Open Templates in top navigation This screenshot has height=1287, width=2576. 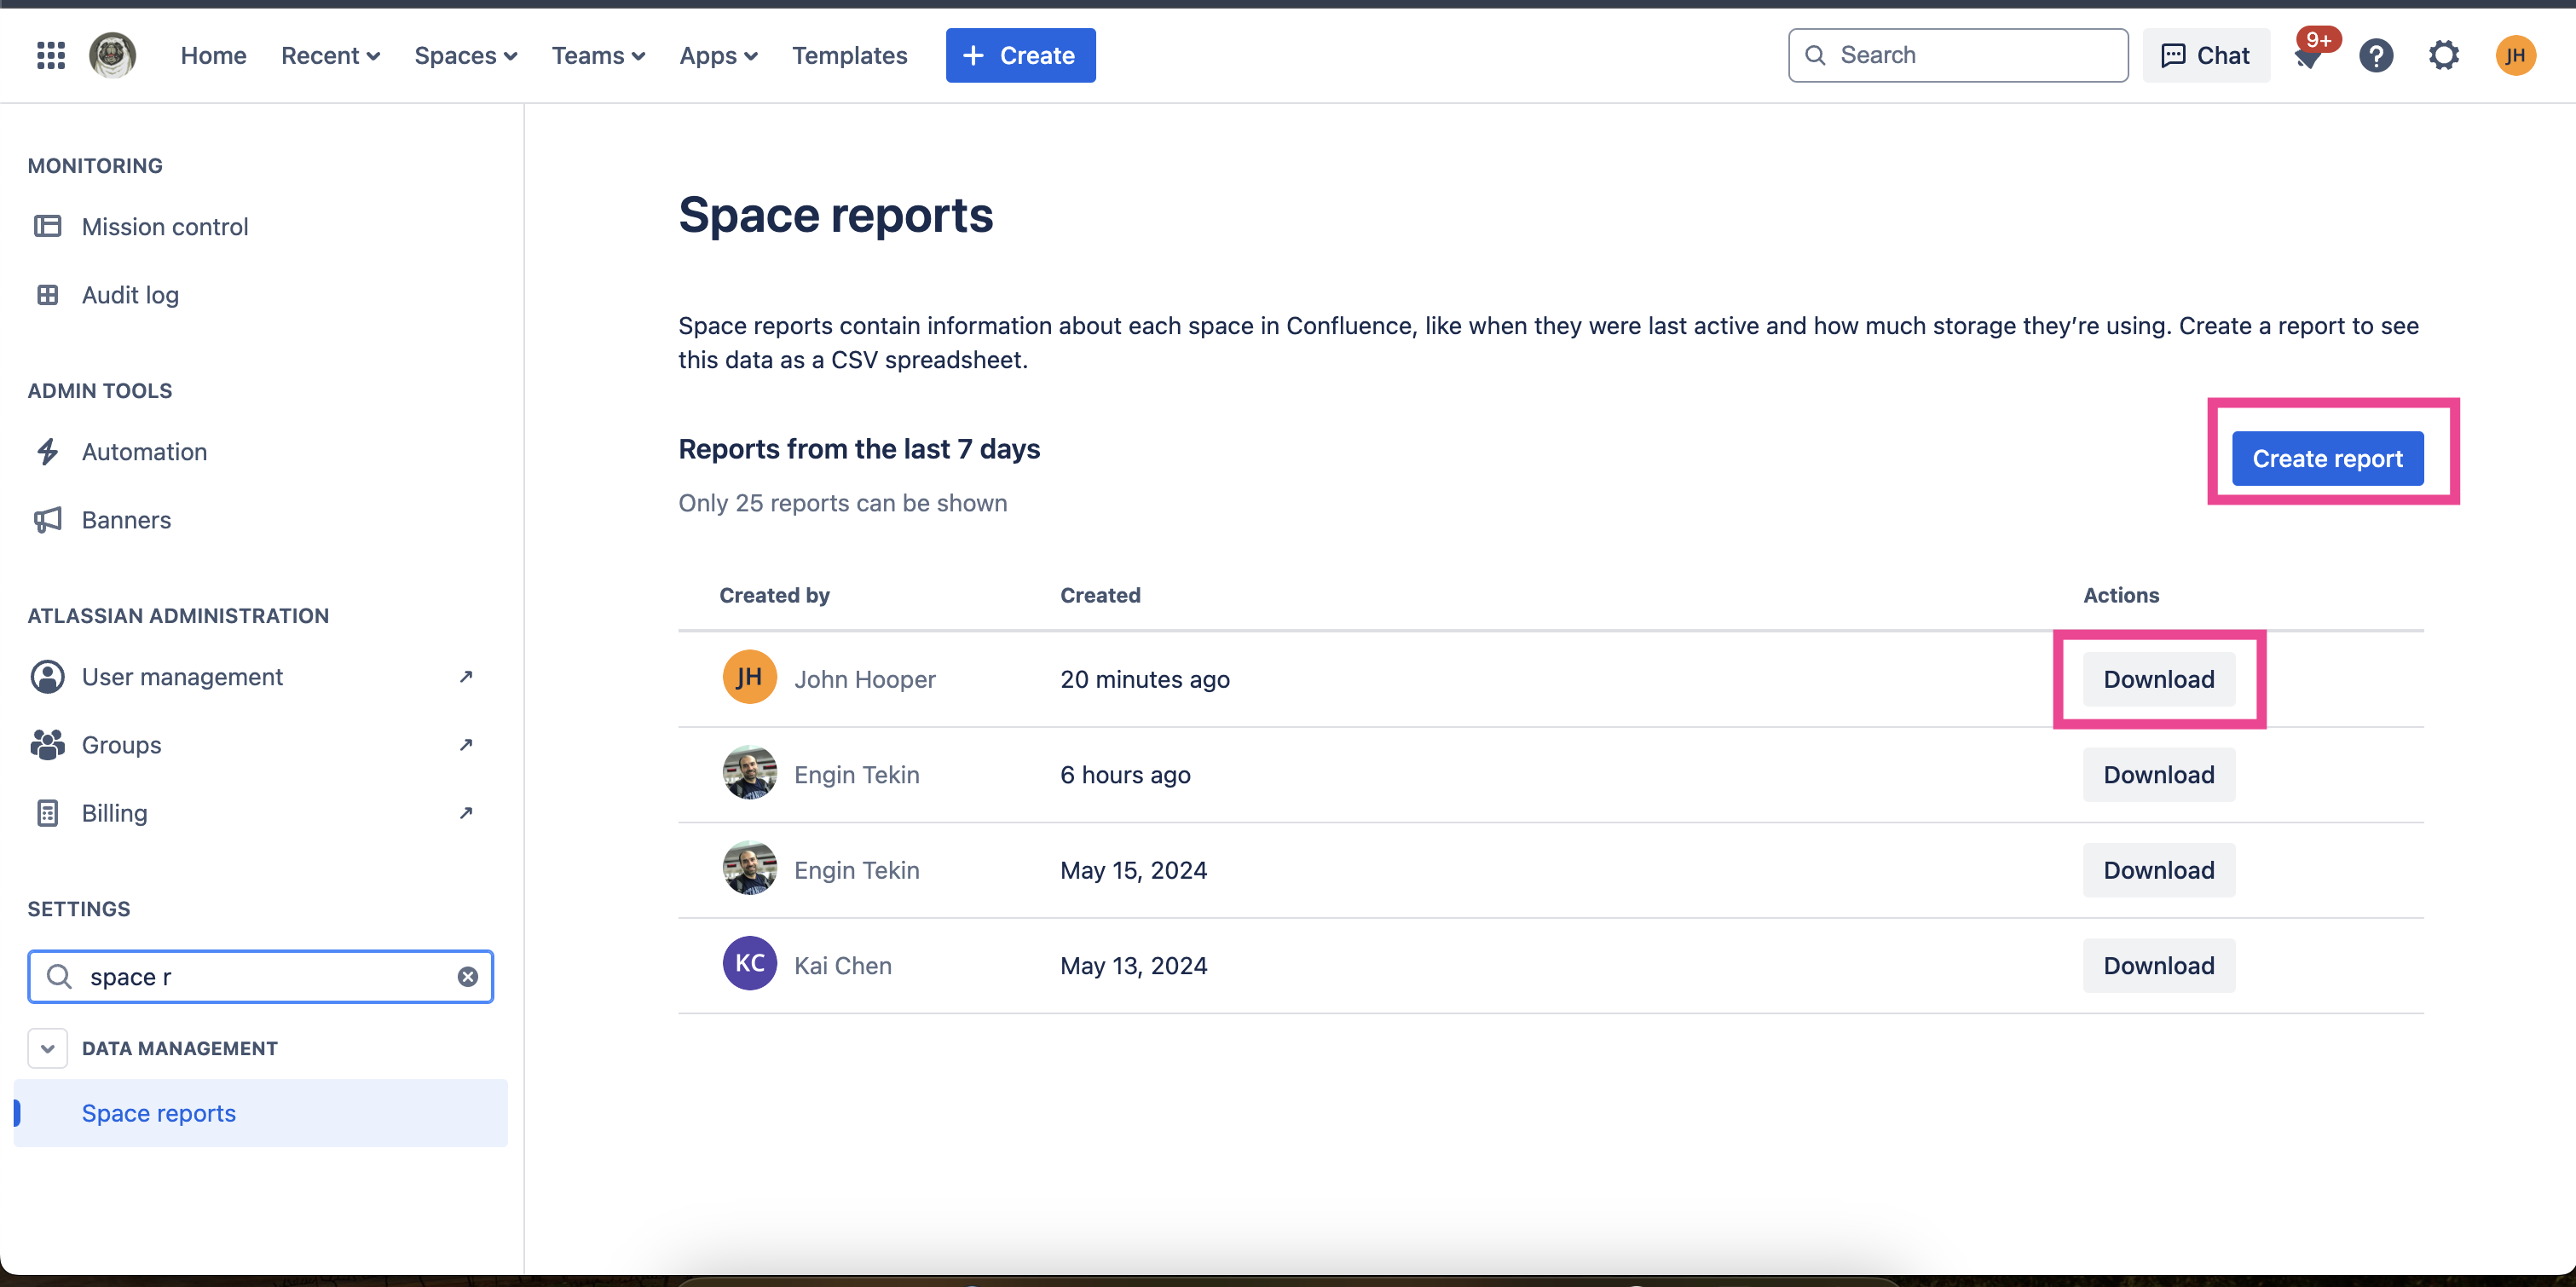pos(849,55)
